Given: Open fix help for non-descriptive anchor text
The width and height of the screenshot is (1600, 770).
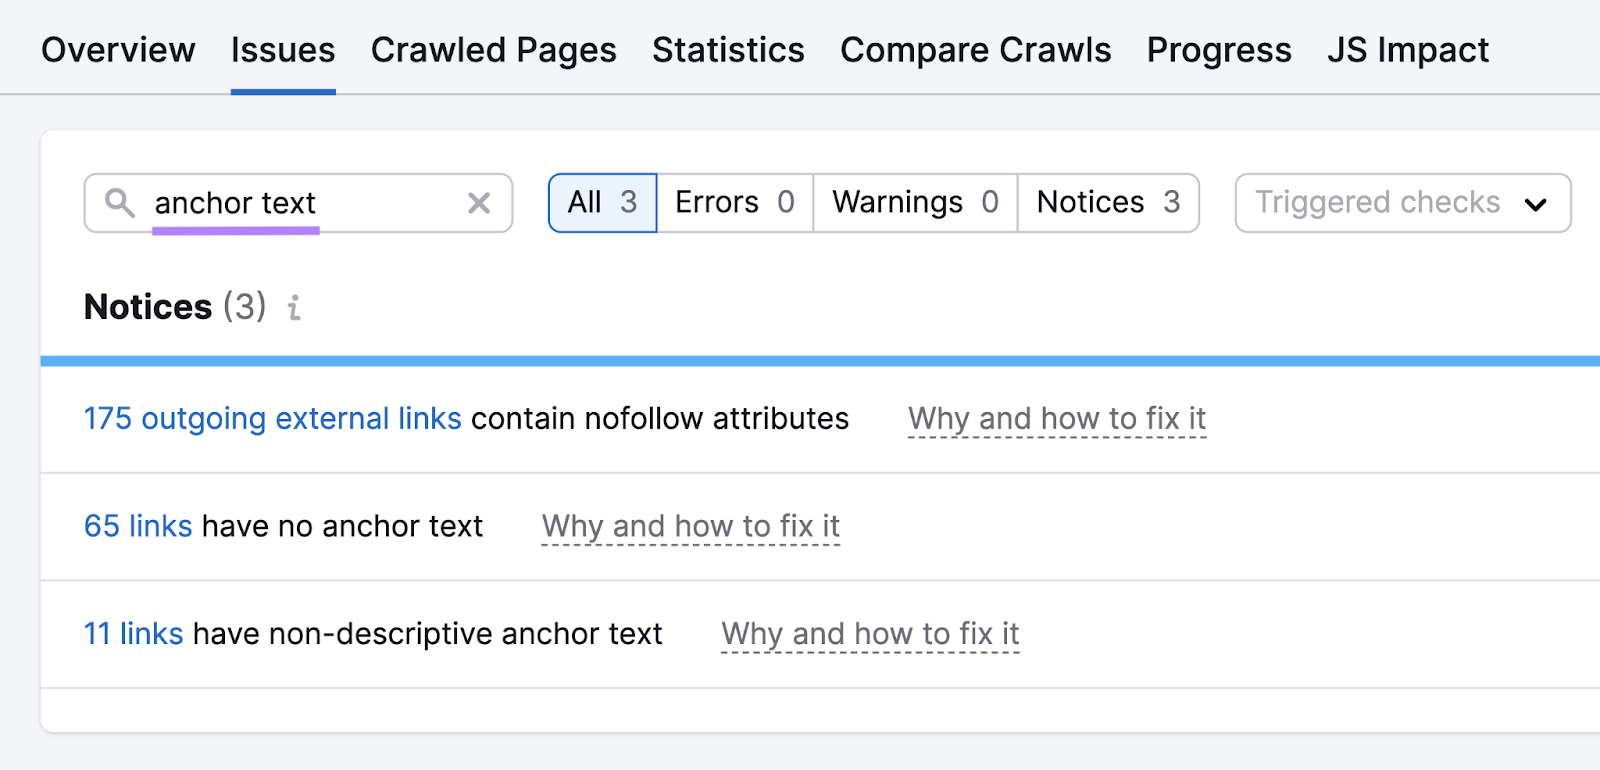Looking at the screenshot, I should pos(870,634).
